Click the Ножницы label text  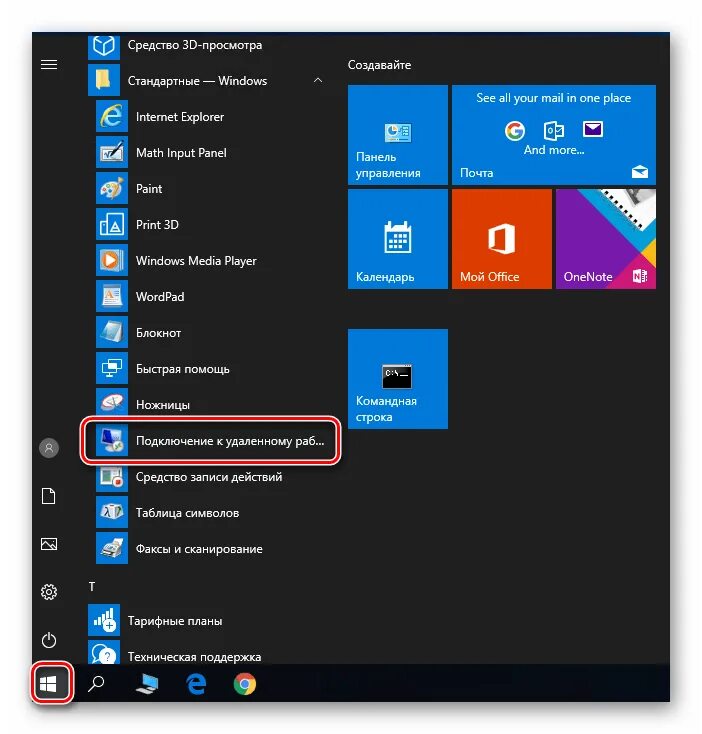click(x=163, y=405)
